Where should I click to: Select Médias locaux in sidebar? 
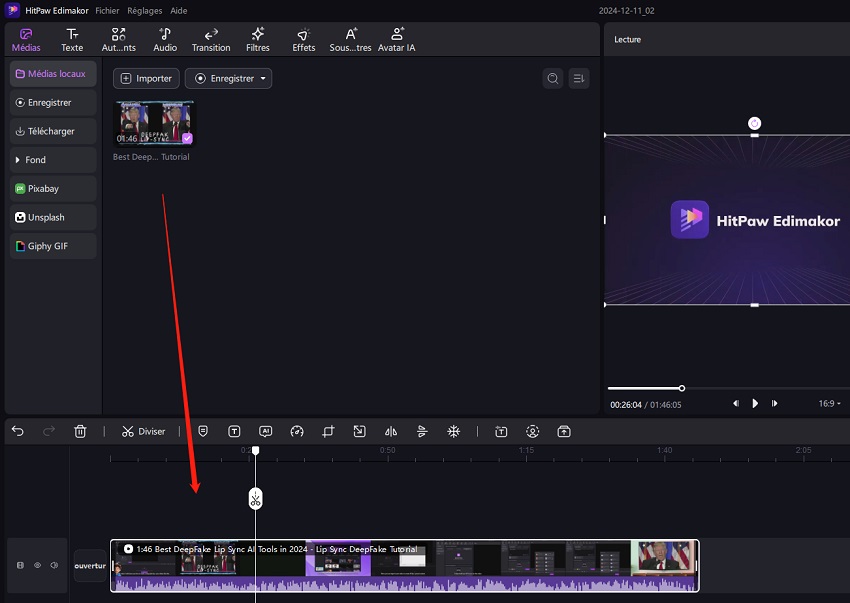tap(53, 74)
